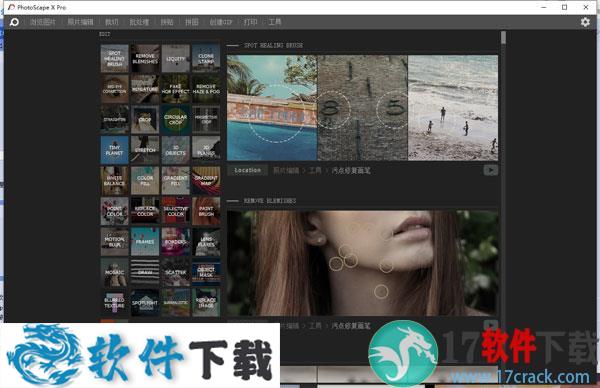This screenshot has height=388, width=600.
Task: Choose the Borders tile
Action: pyautogui.click(x=176, y=242)
